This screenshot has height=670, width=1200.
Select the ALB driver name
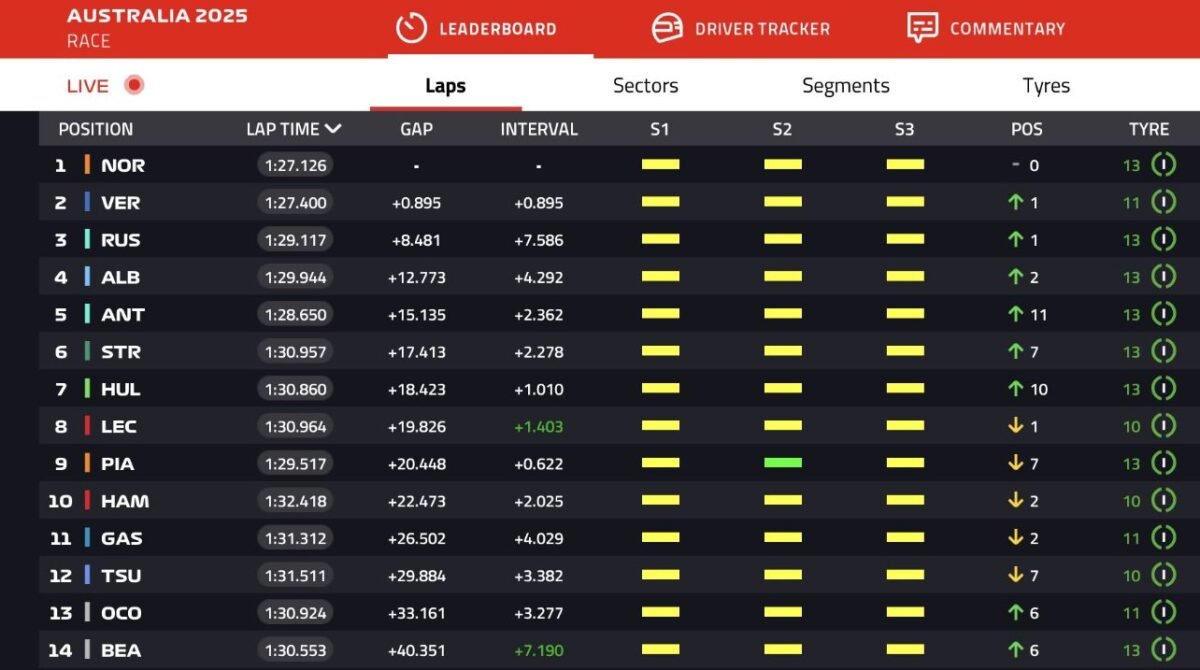(121, 277)
